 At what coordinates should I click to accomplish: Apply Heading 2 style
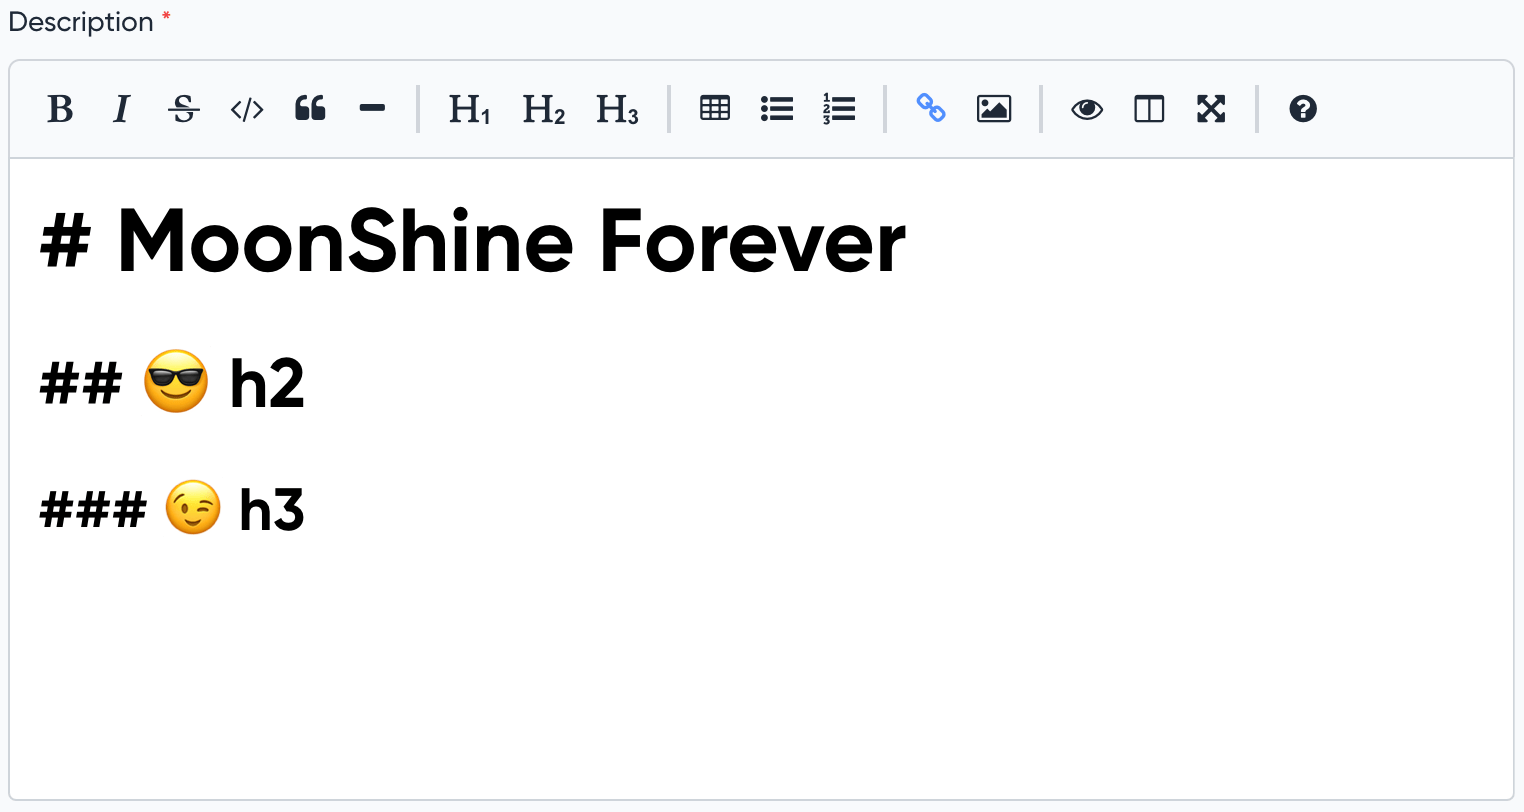pyautogui.click(x=544, y=108)
